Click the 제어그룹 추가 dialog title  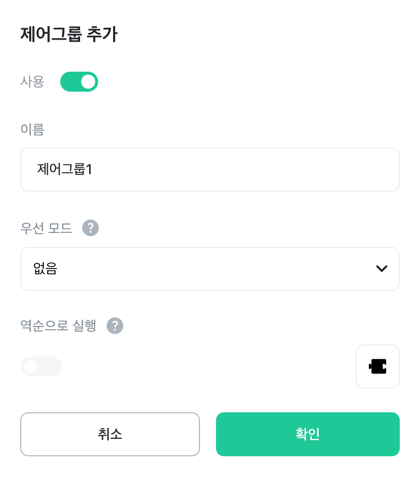coord(69,34)
